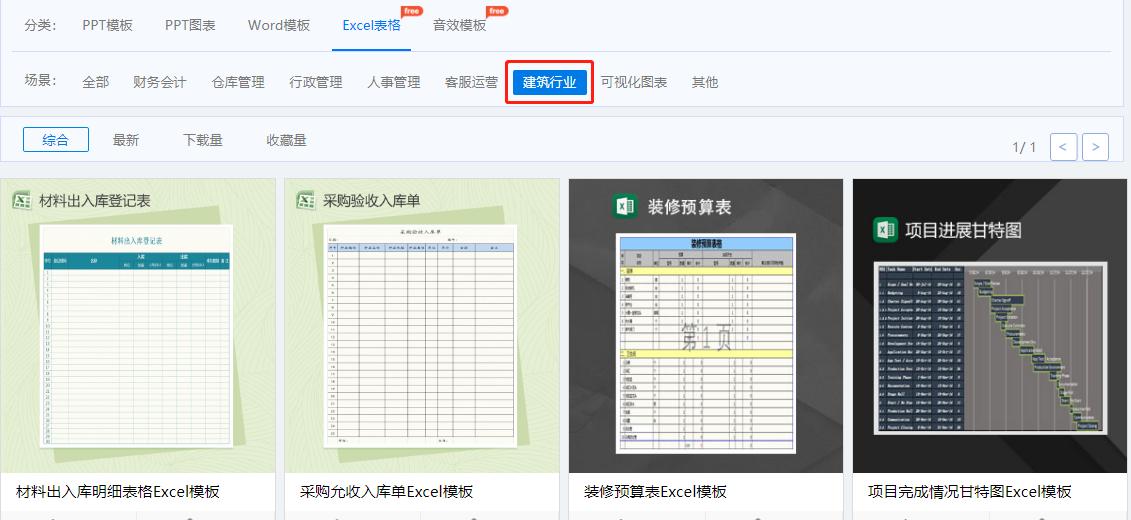Sort results by 最新
The image size is (1131, 520).
click(x=126, y=140)
